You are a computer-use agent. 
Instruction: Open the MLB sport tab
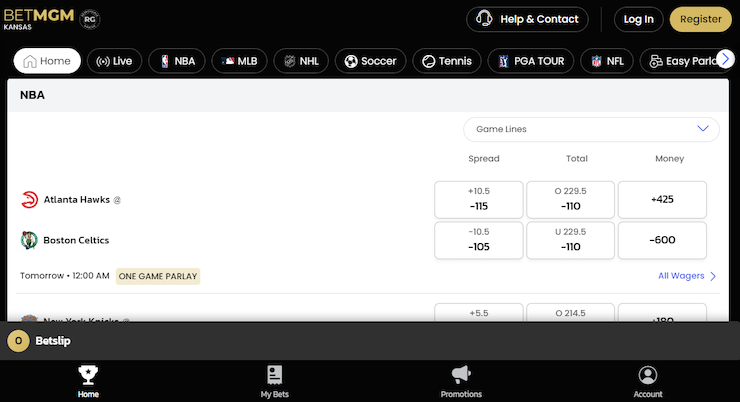[x=239, y=61]
